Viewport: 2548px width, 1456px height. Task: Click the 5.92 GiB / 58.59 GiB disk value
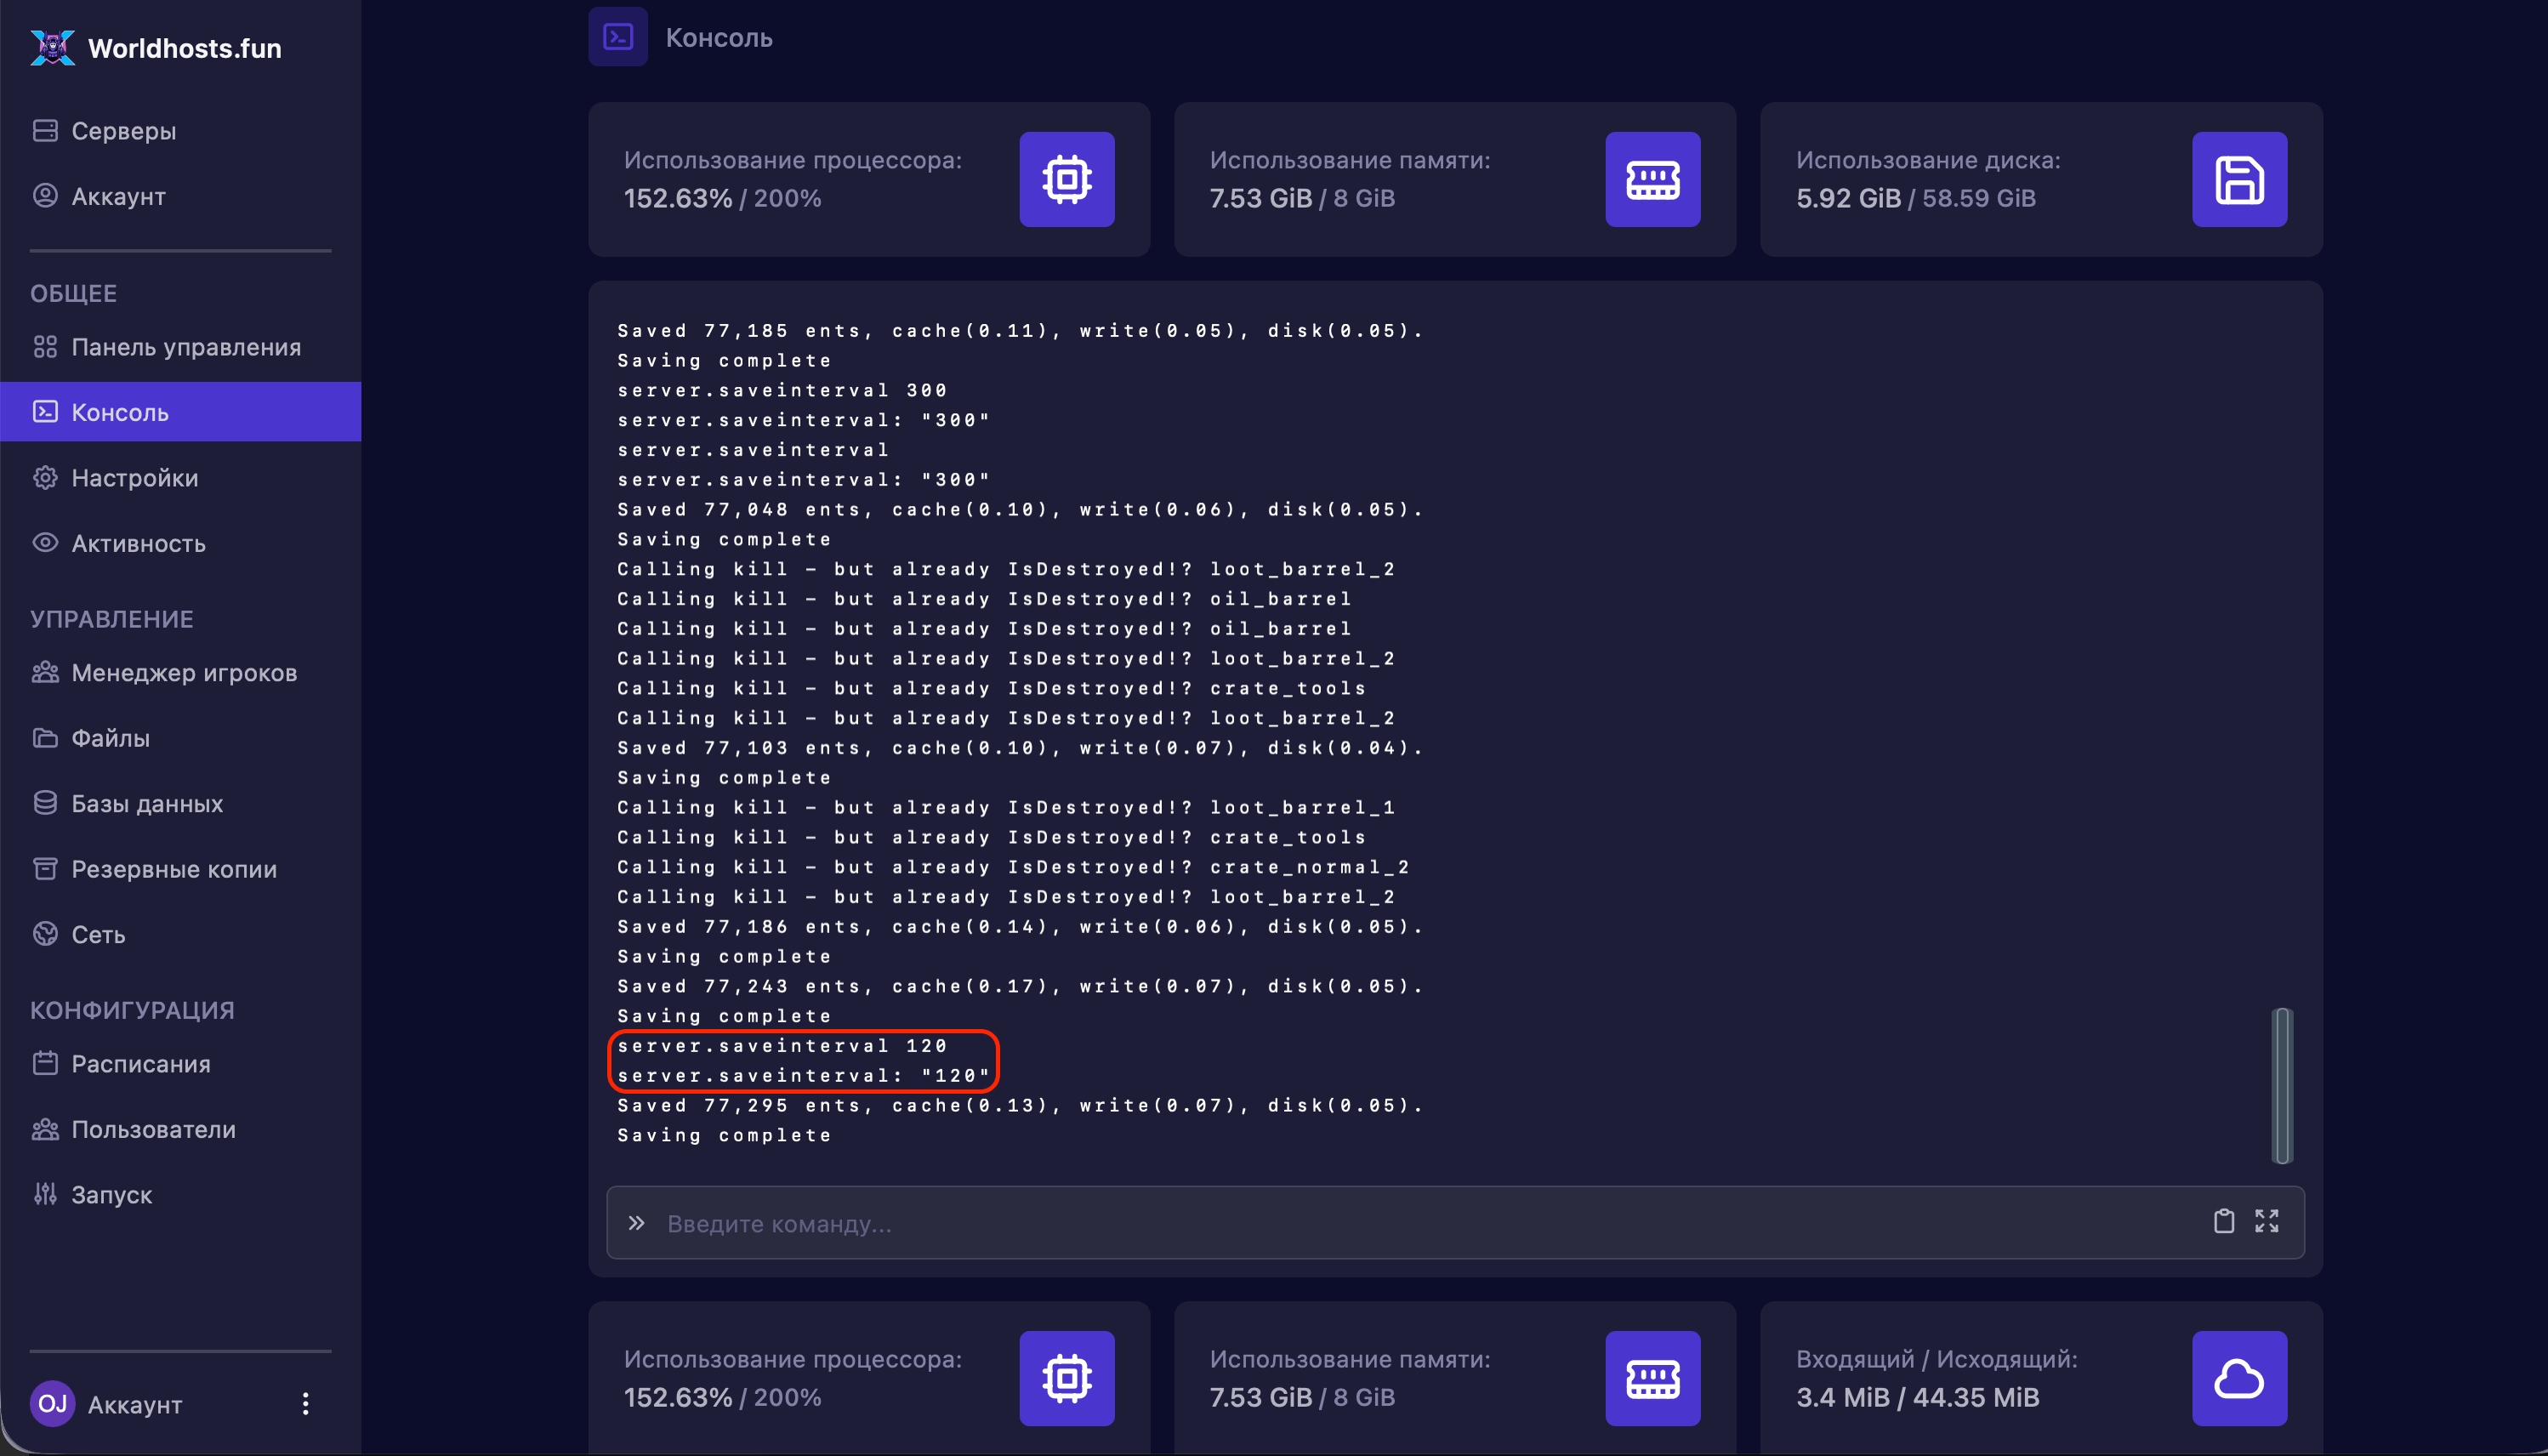click(1916, 198)
